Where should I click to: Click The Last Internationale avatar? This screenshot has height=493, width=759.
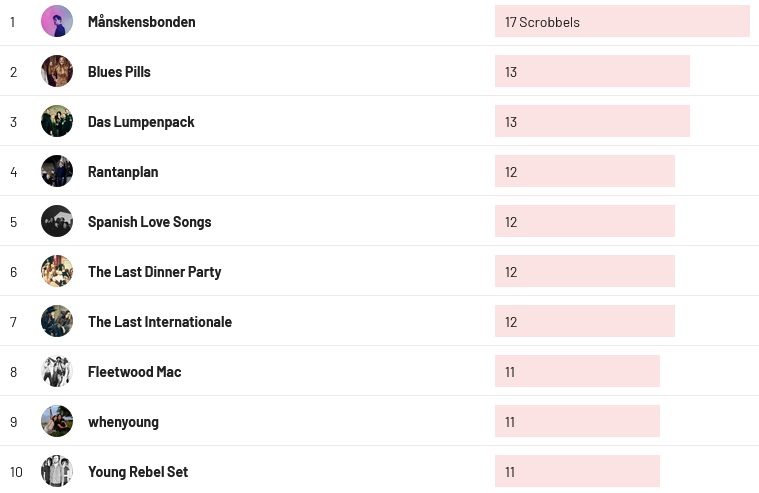pyautogui.click(x=57, y=321)
